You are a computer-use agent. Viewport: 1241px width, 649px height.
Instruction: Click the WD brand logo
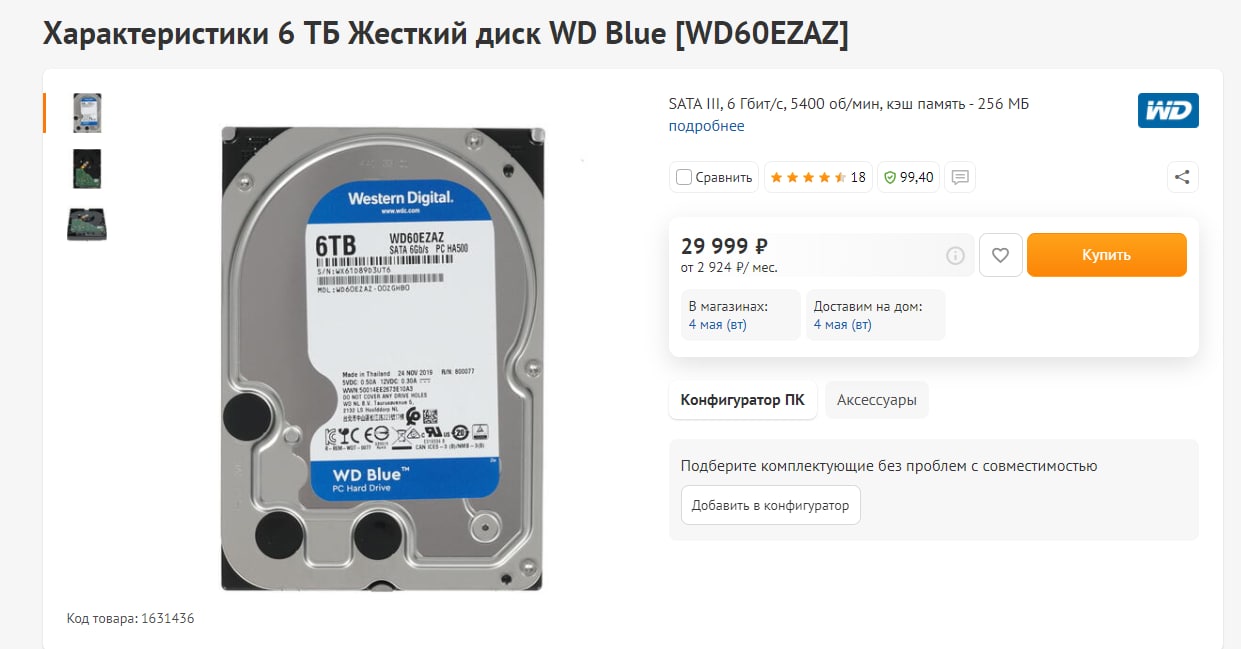pyautogui.click(x=1168, y=110)
